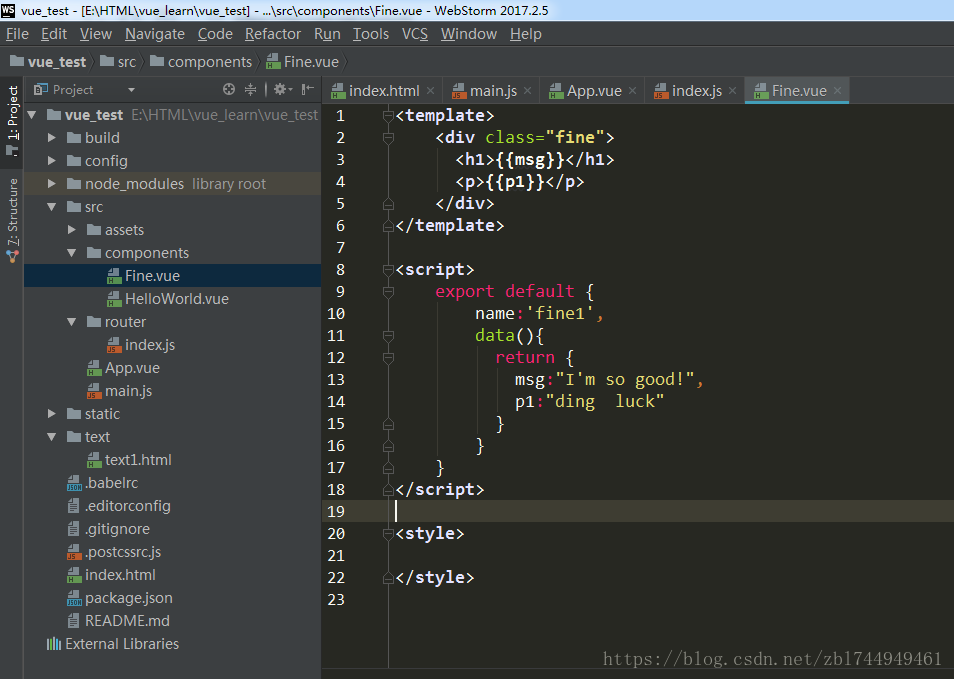Toggle the 7: Structure tool window
This screenshot has height=679, width=954.
point(12,220)
